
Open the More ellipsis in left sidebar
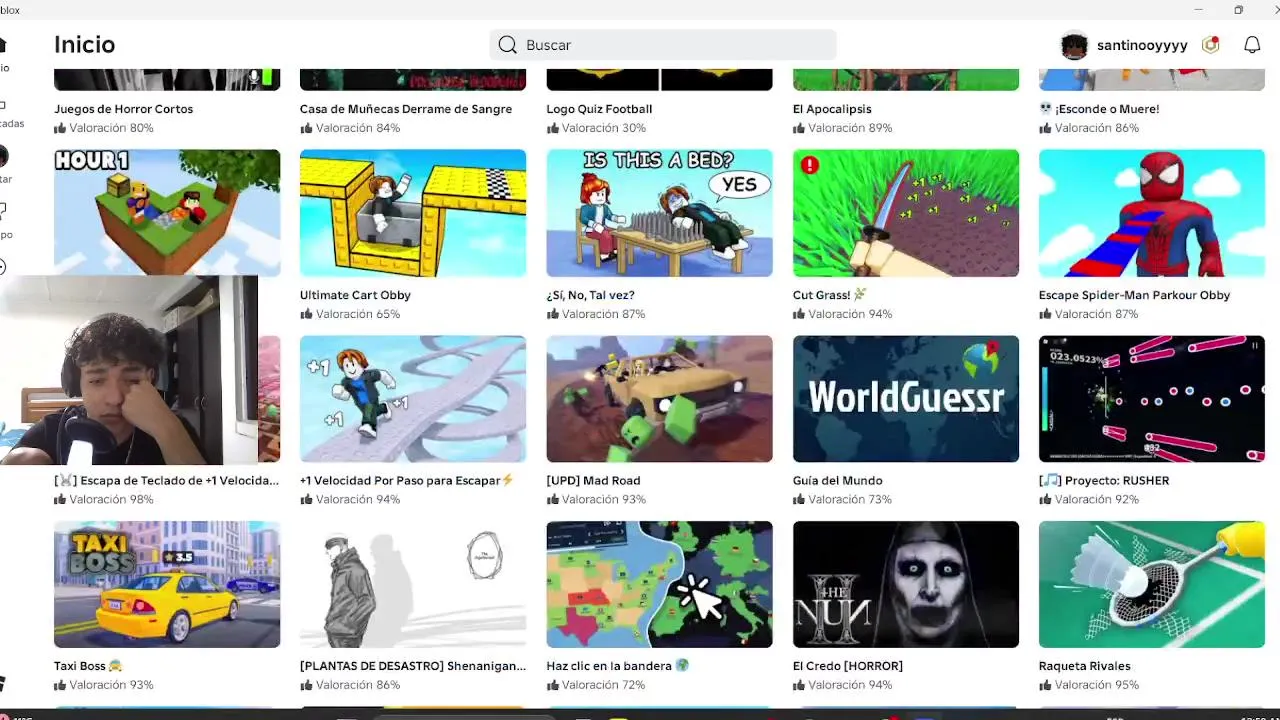click(x=3, y=267)
